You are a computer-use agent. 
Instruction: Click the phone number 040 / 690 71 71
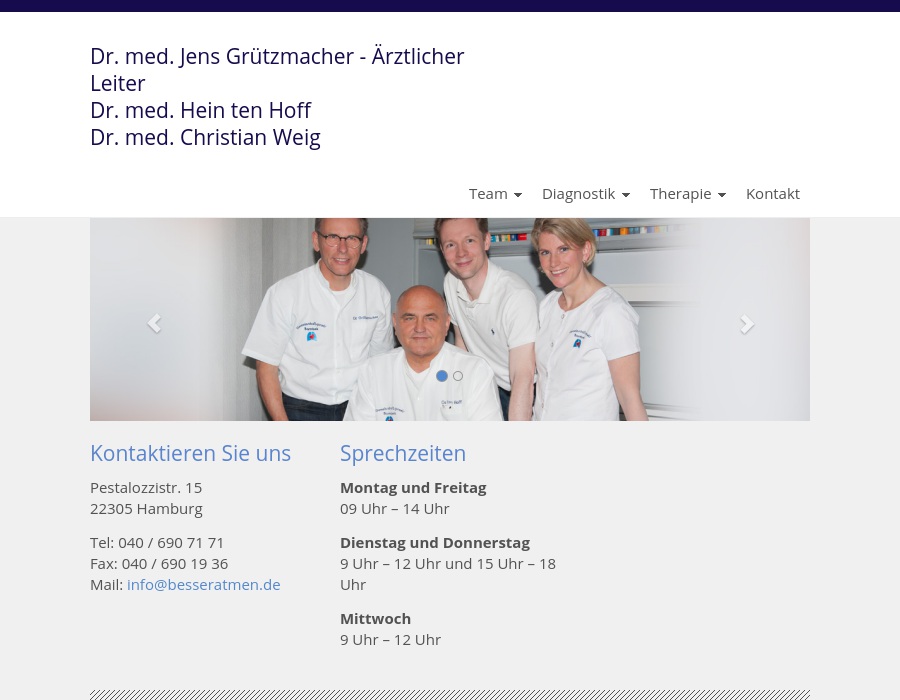[x=171, y=542]
